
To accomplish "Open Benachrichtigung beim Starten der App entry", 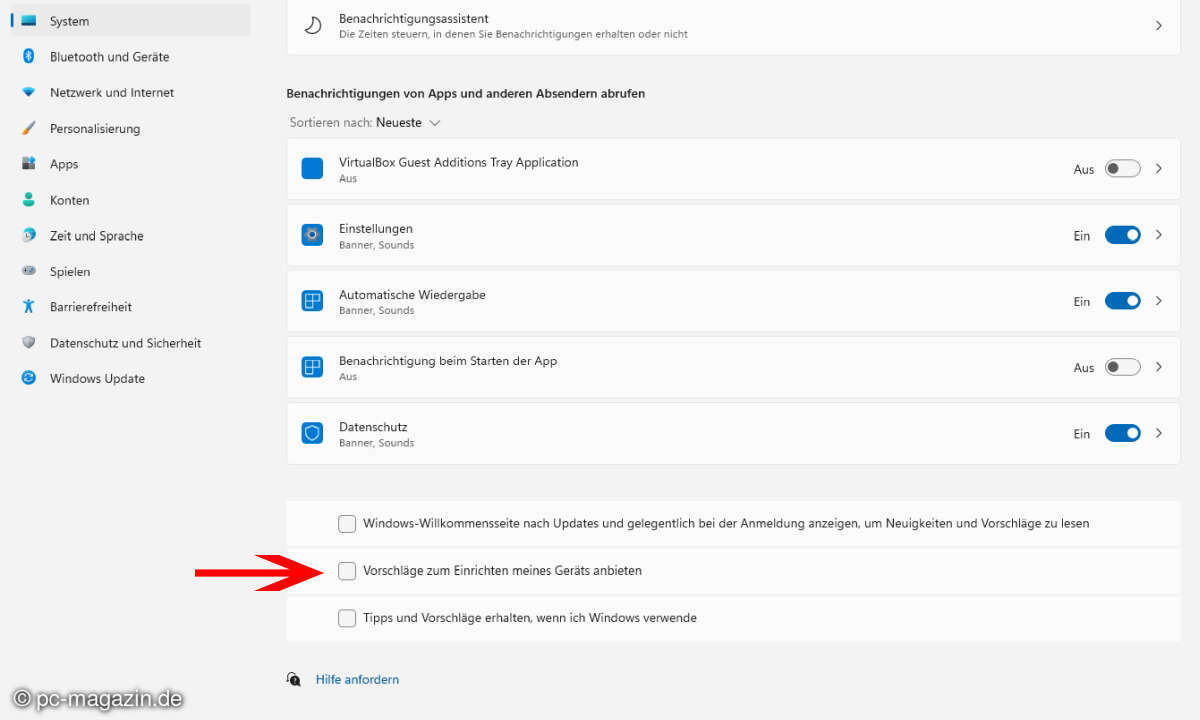I will 733,367.
